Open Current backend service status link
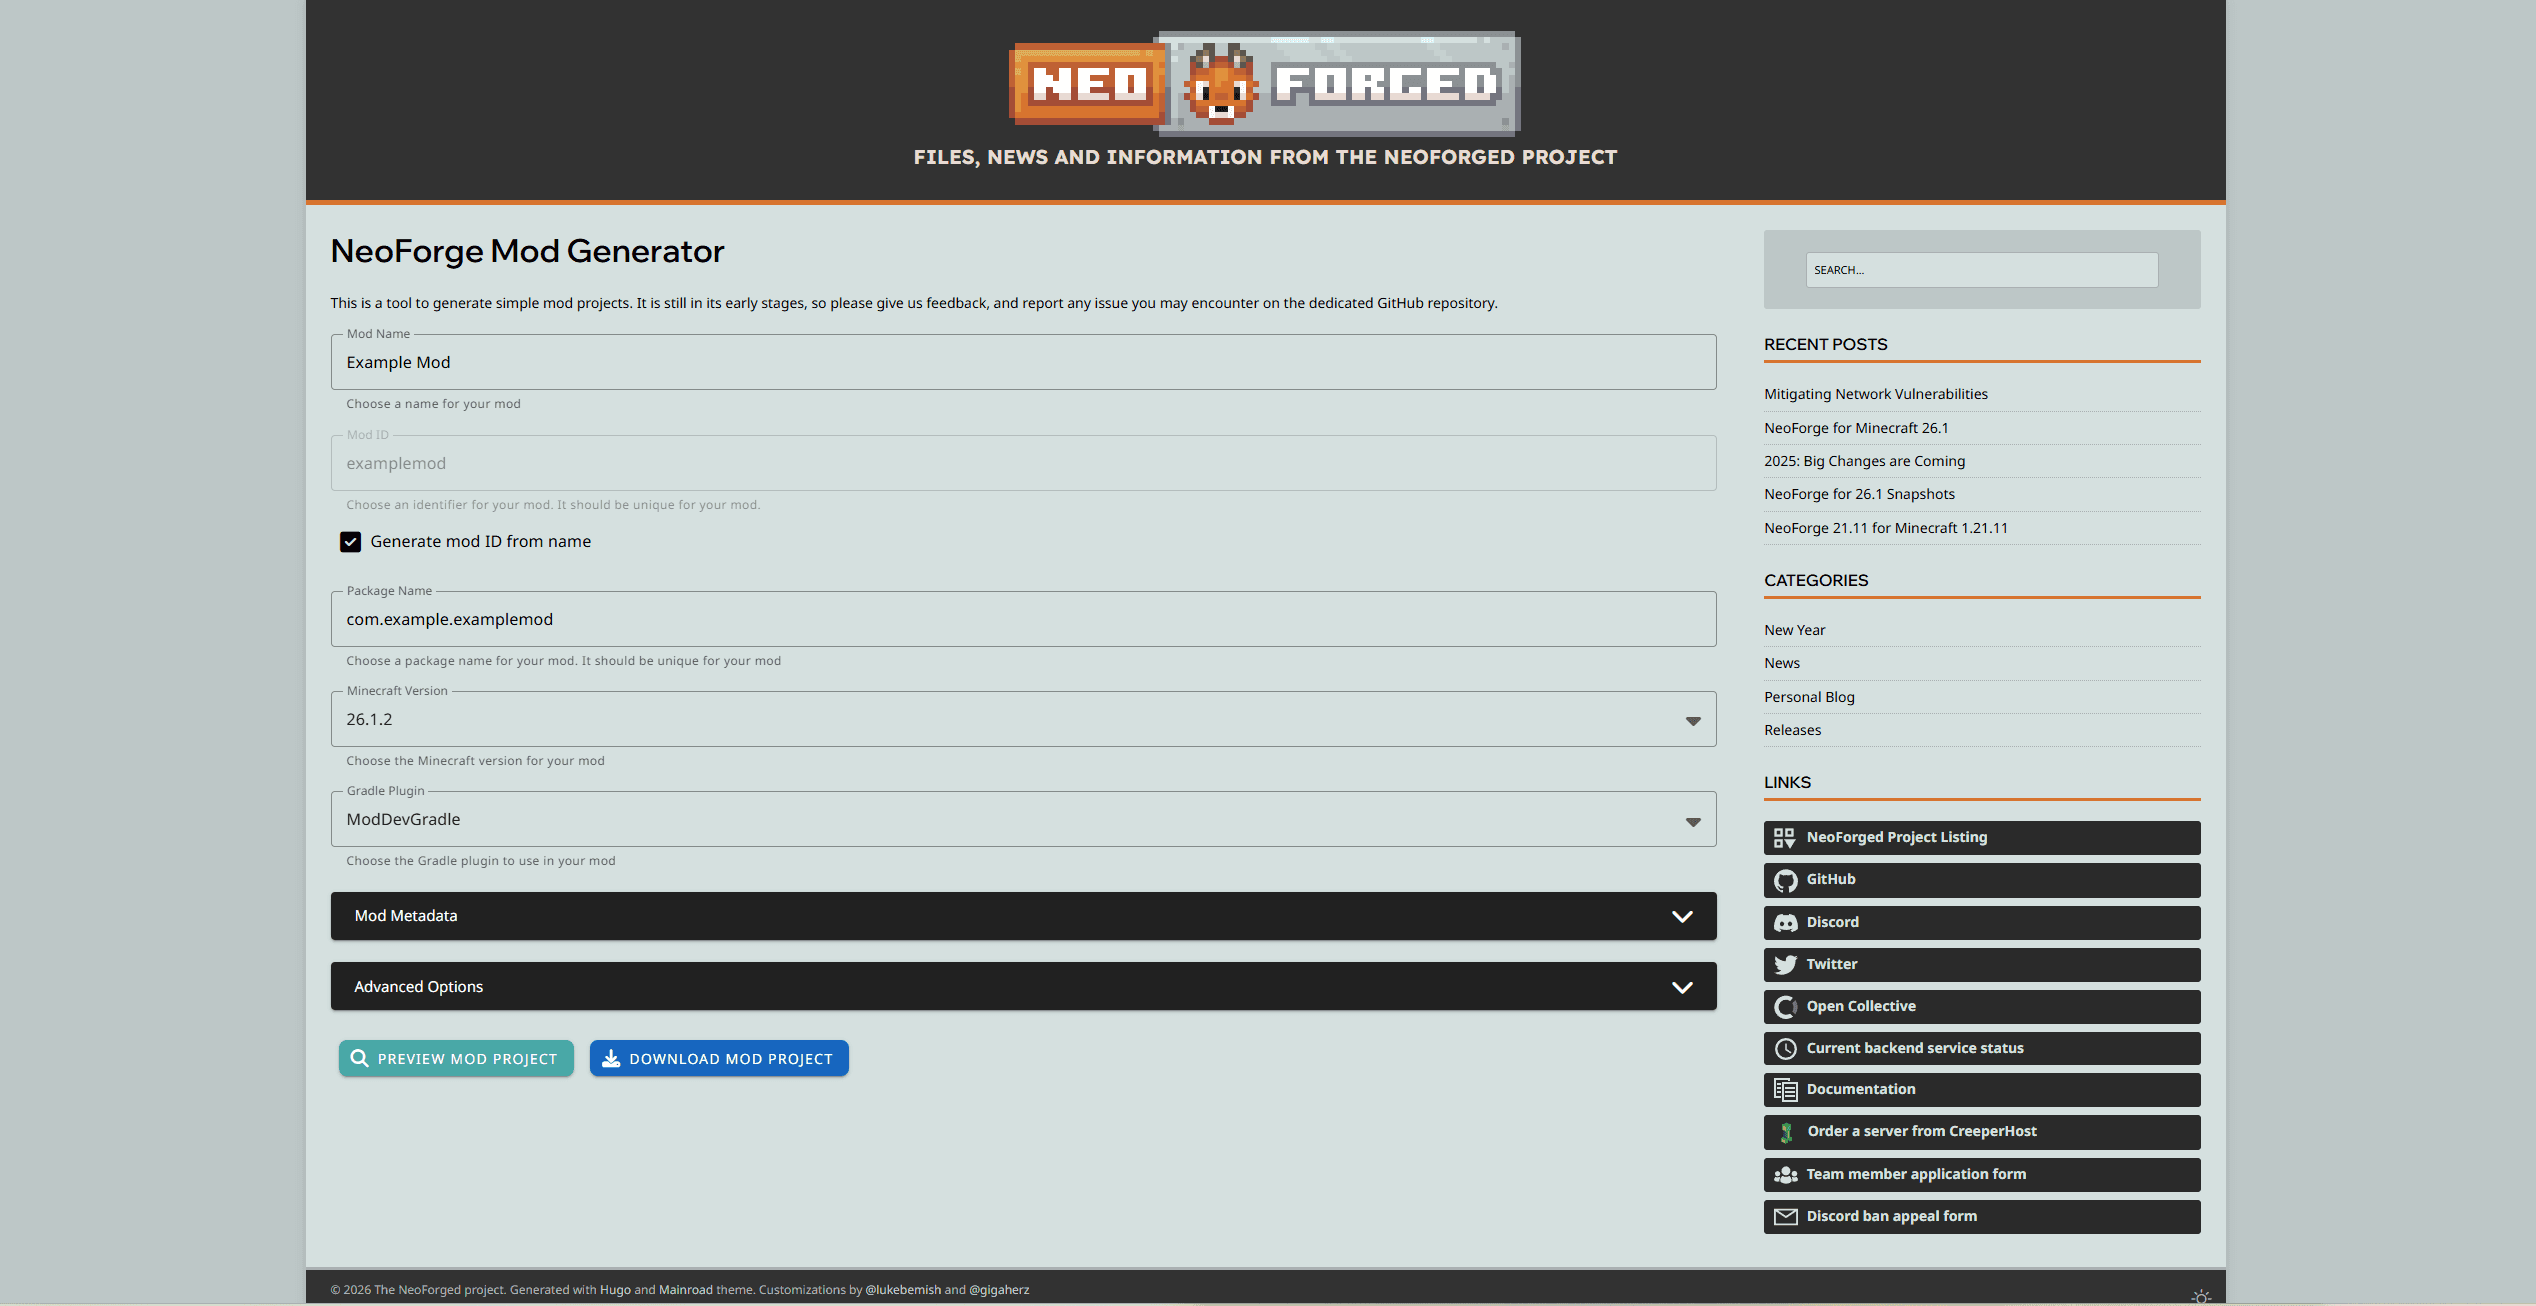Screen dimensions: 2536x1306 (x=1981, y=1049)
